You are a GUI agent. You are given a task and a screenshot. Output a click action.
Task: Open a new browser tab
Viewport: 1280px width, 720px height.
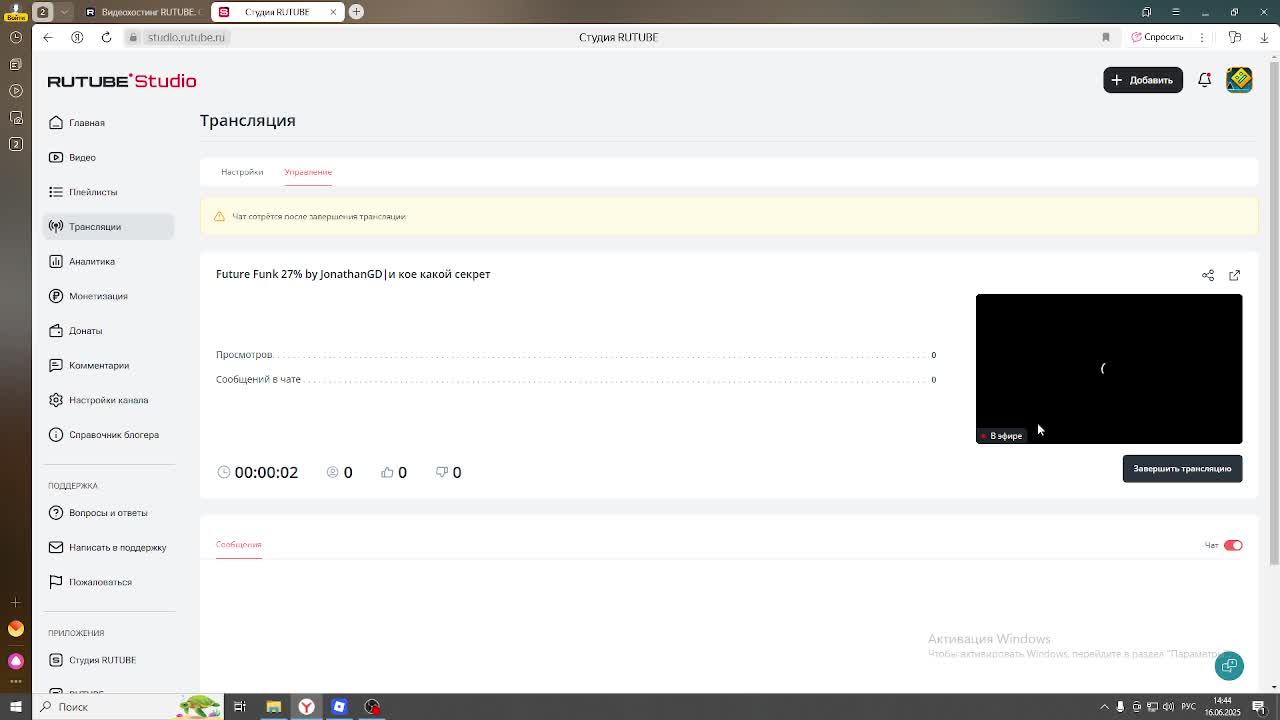[x=356, y=12]
